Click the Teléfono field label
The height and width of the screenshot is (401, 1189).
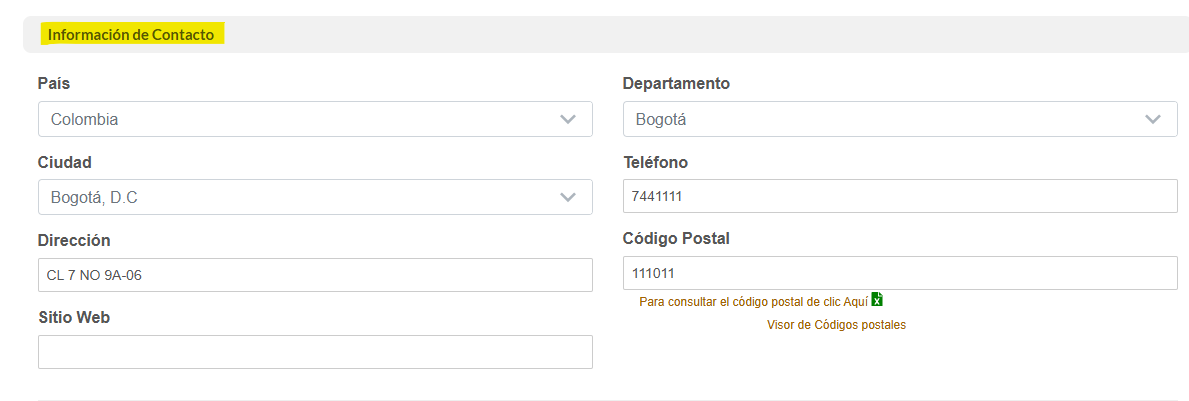pos(655,162)
